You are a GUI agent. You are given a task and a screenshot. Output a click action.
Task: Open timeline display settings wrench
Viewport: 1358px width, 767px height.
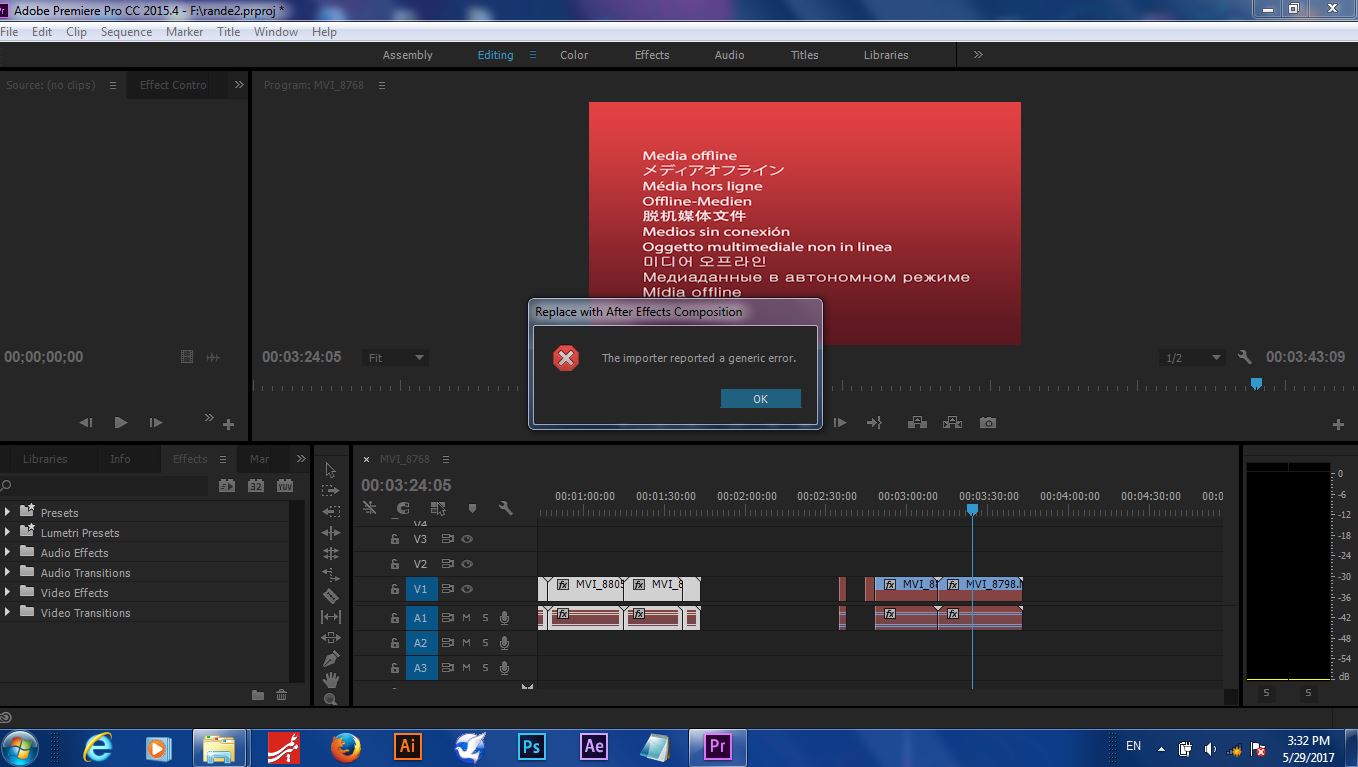pos(506,508)
